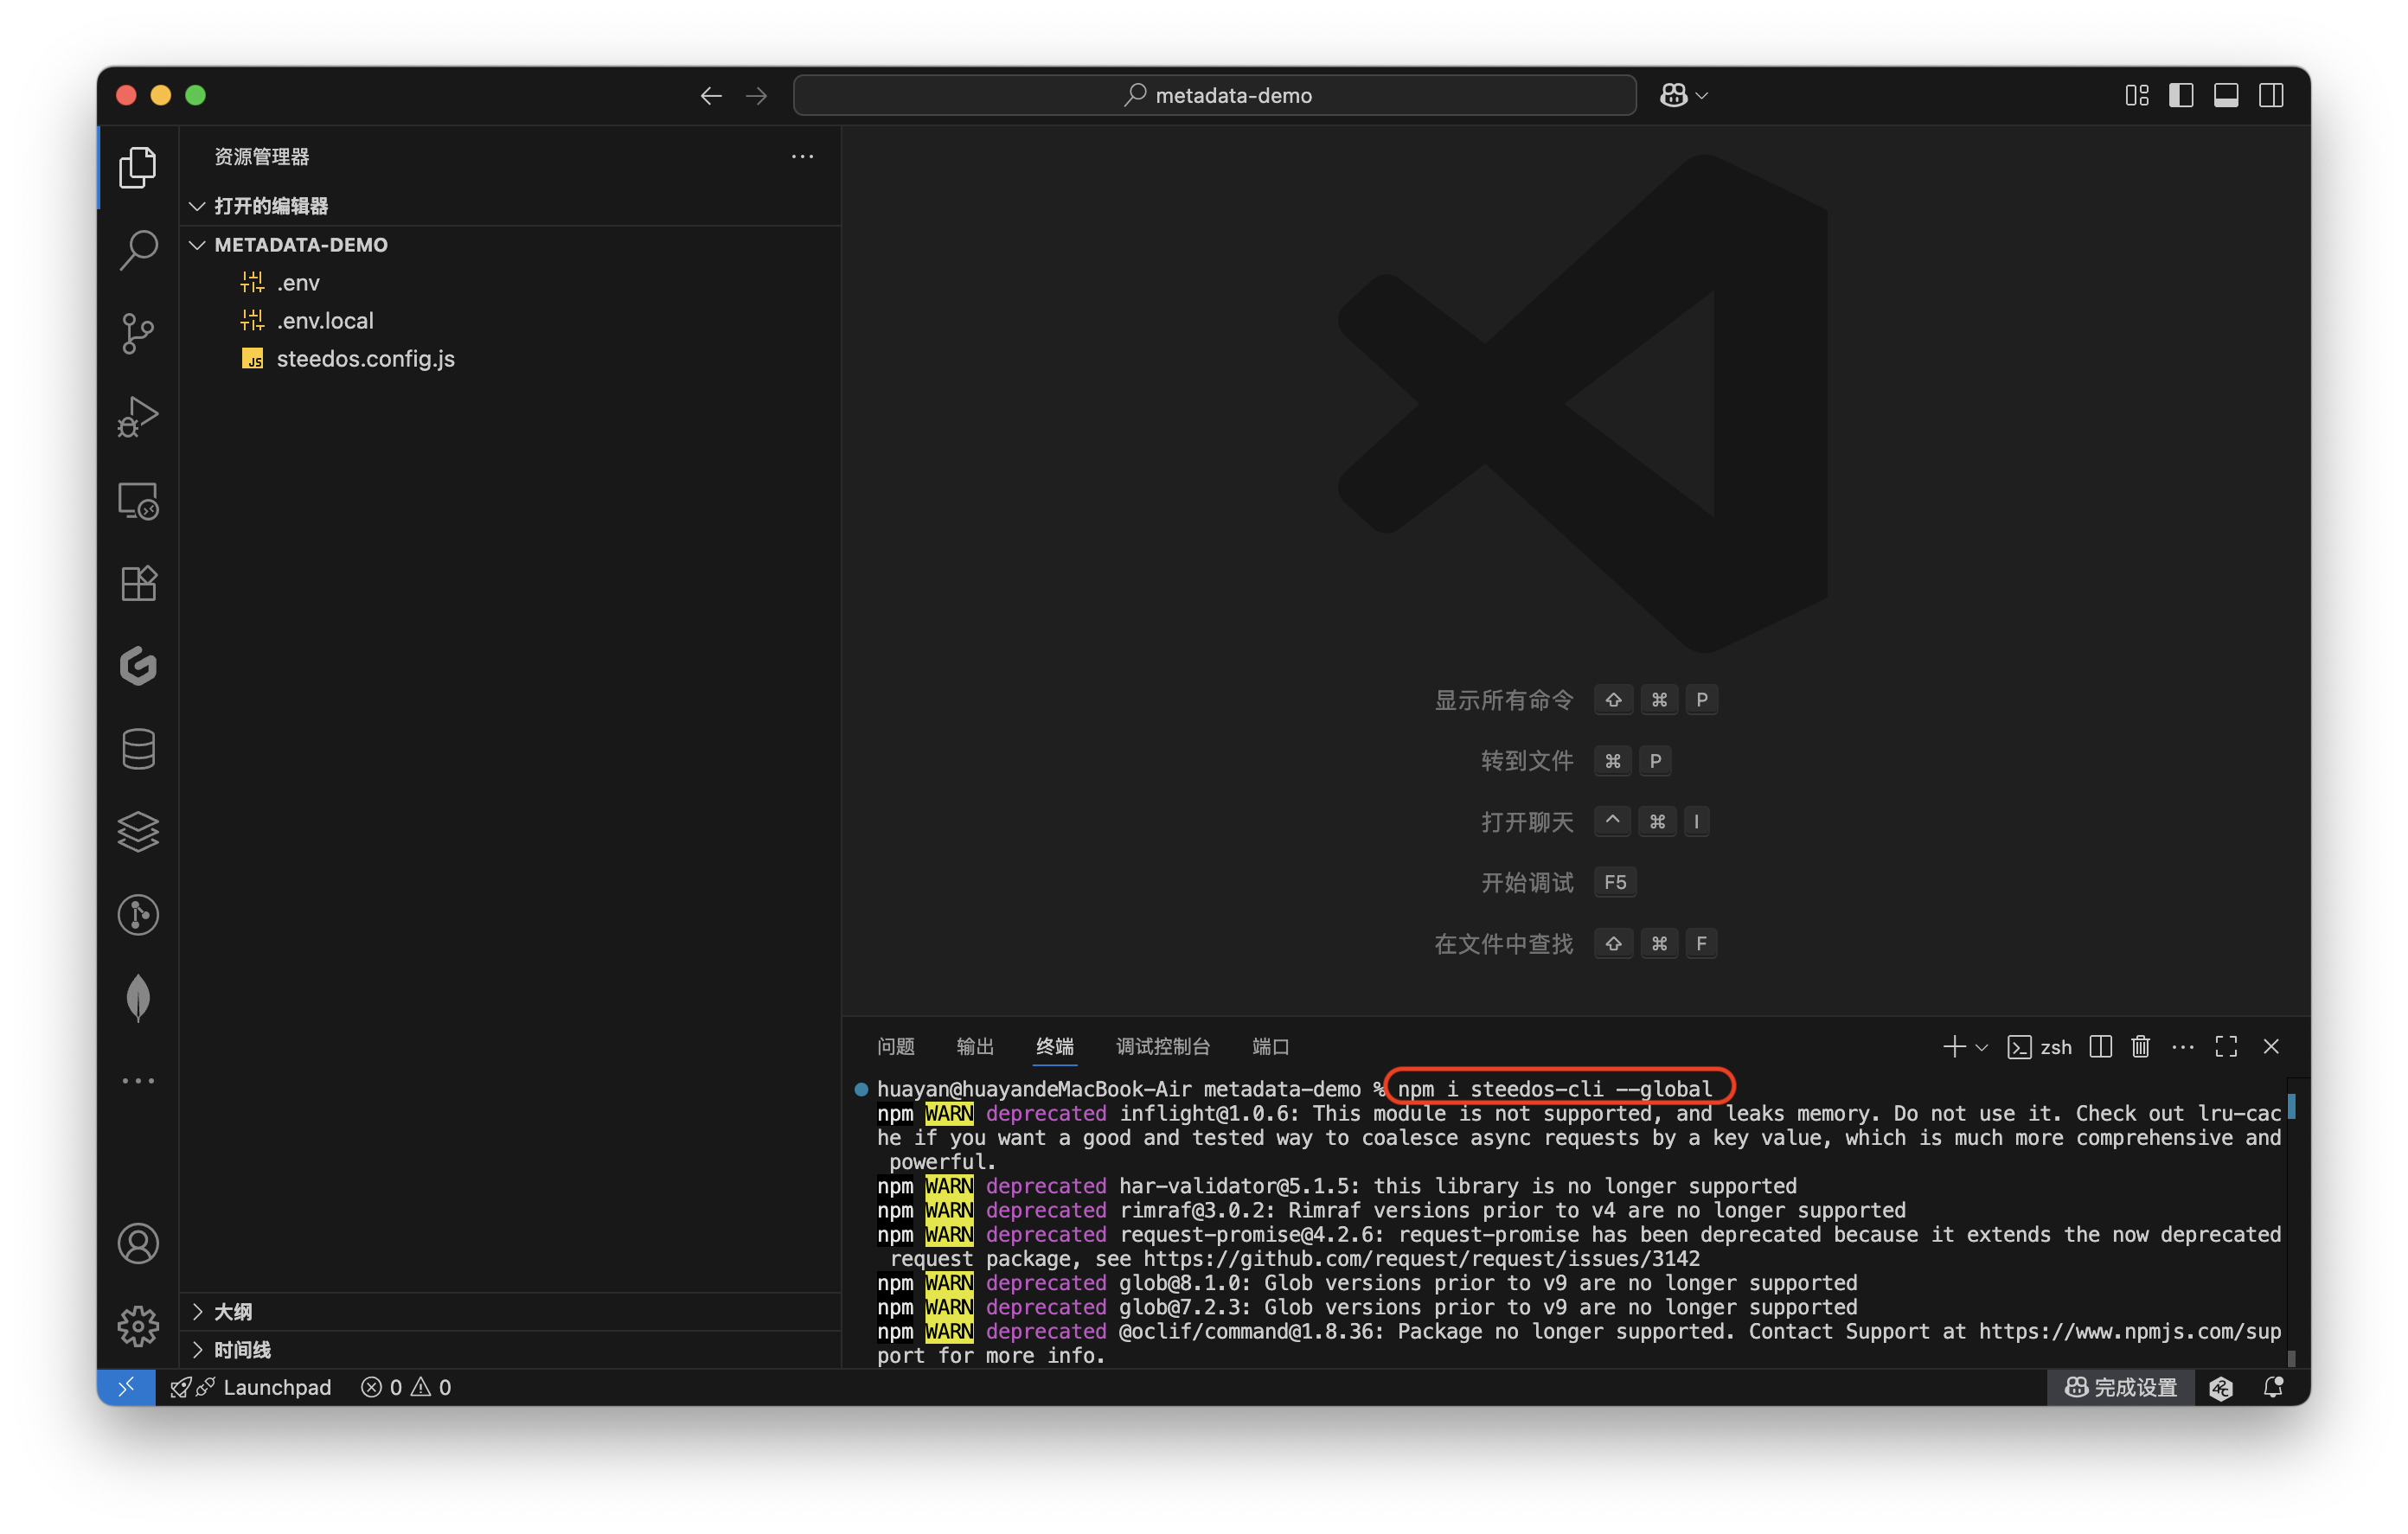Screen dimensions: 2408x1534
Task: Open the Search view icon
Action: (138, 250)
